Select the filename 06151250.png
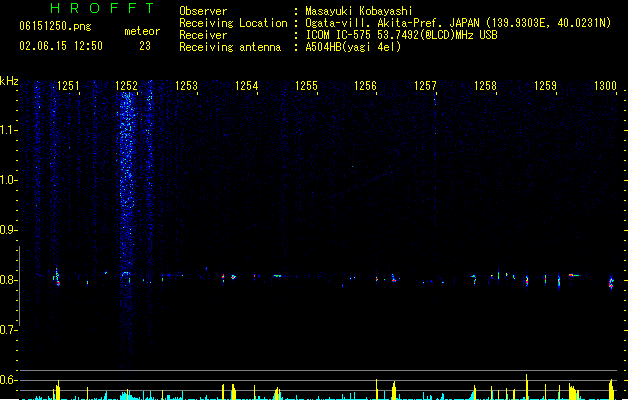629x400 pixels. point(55,26)
